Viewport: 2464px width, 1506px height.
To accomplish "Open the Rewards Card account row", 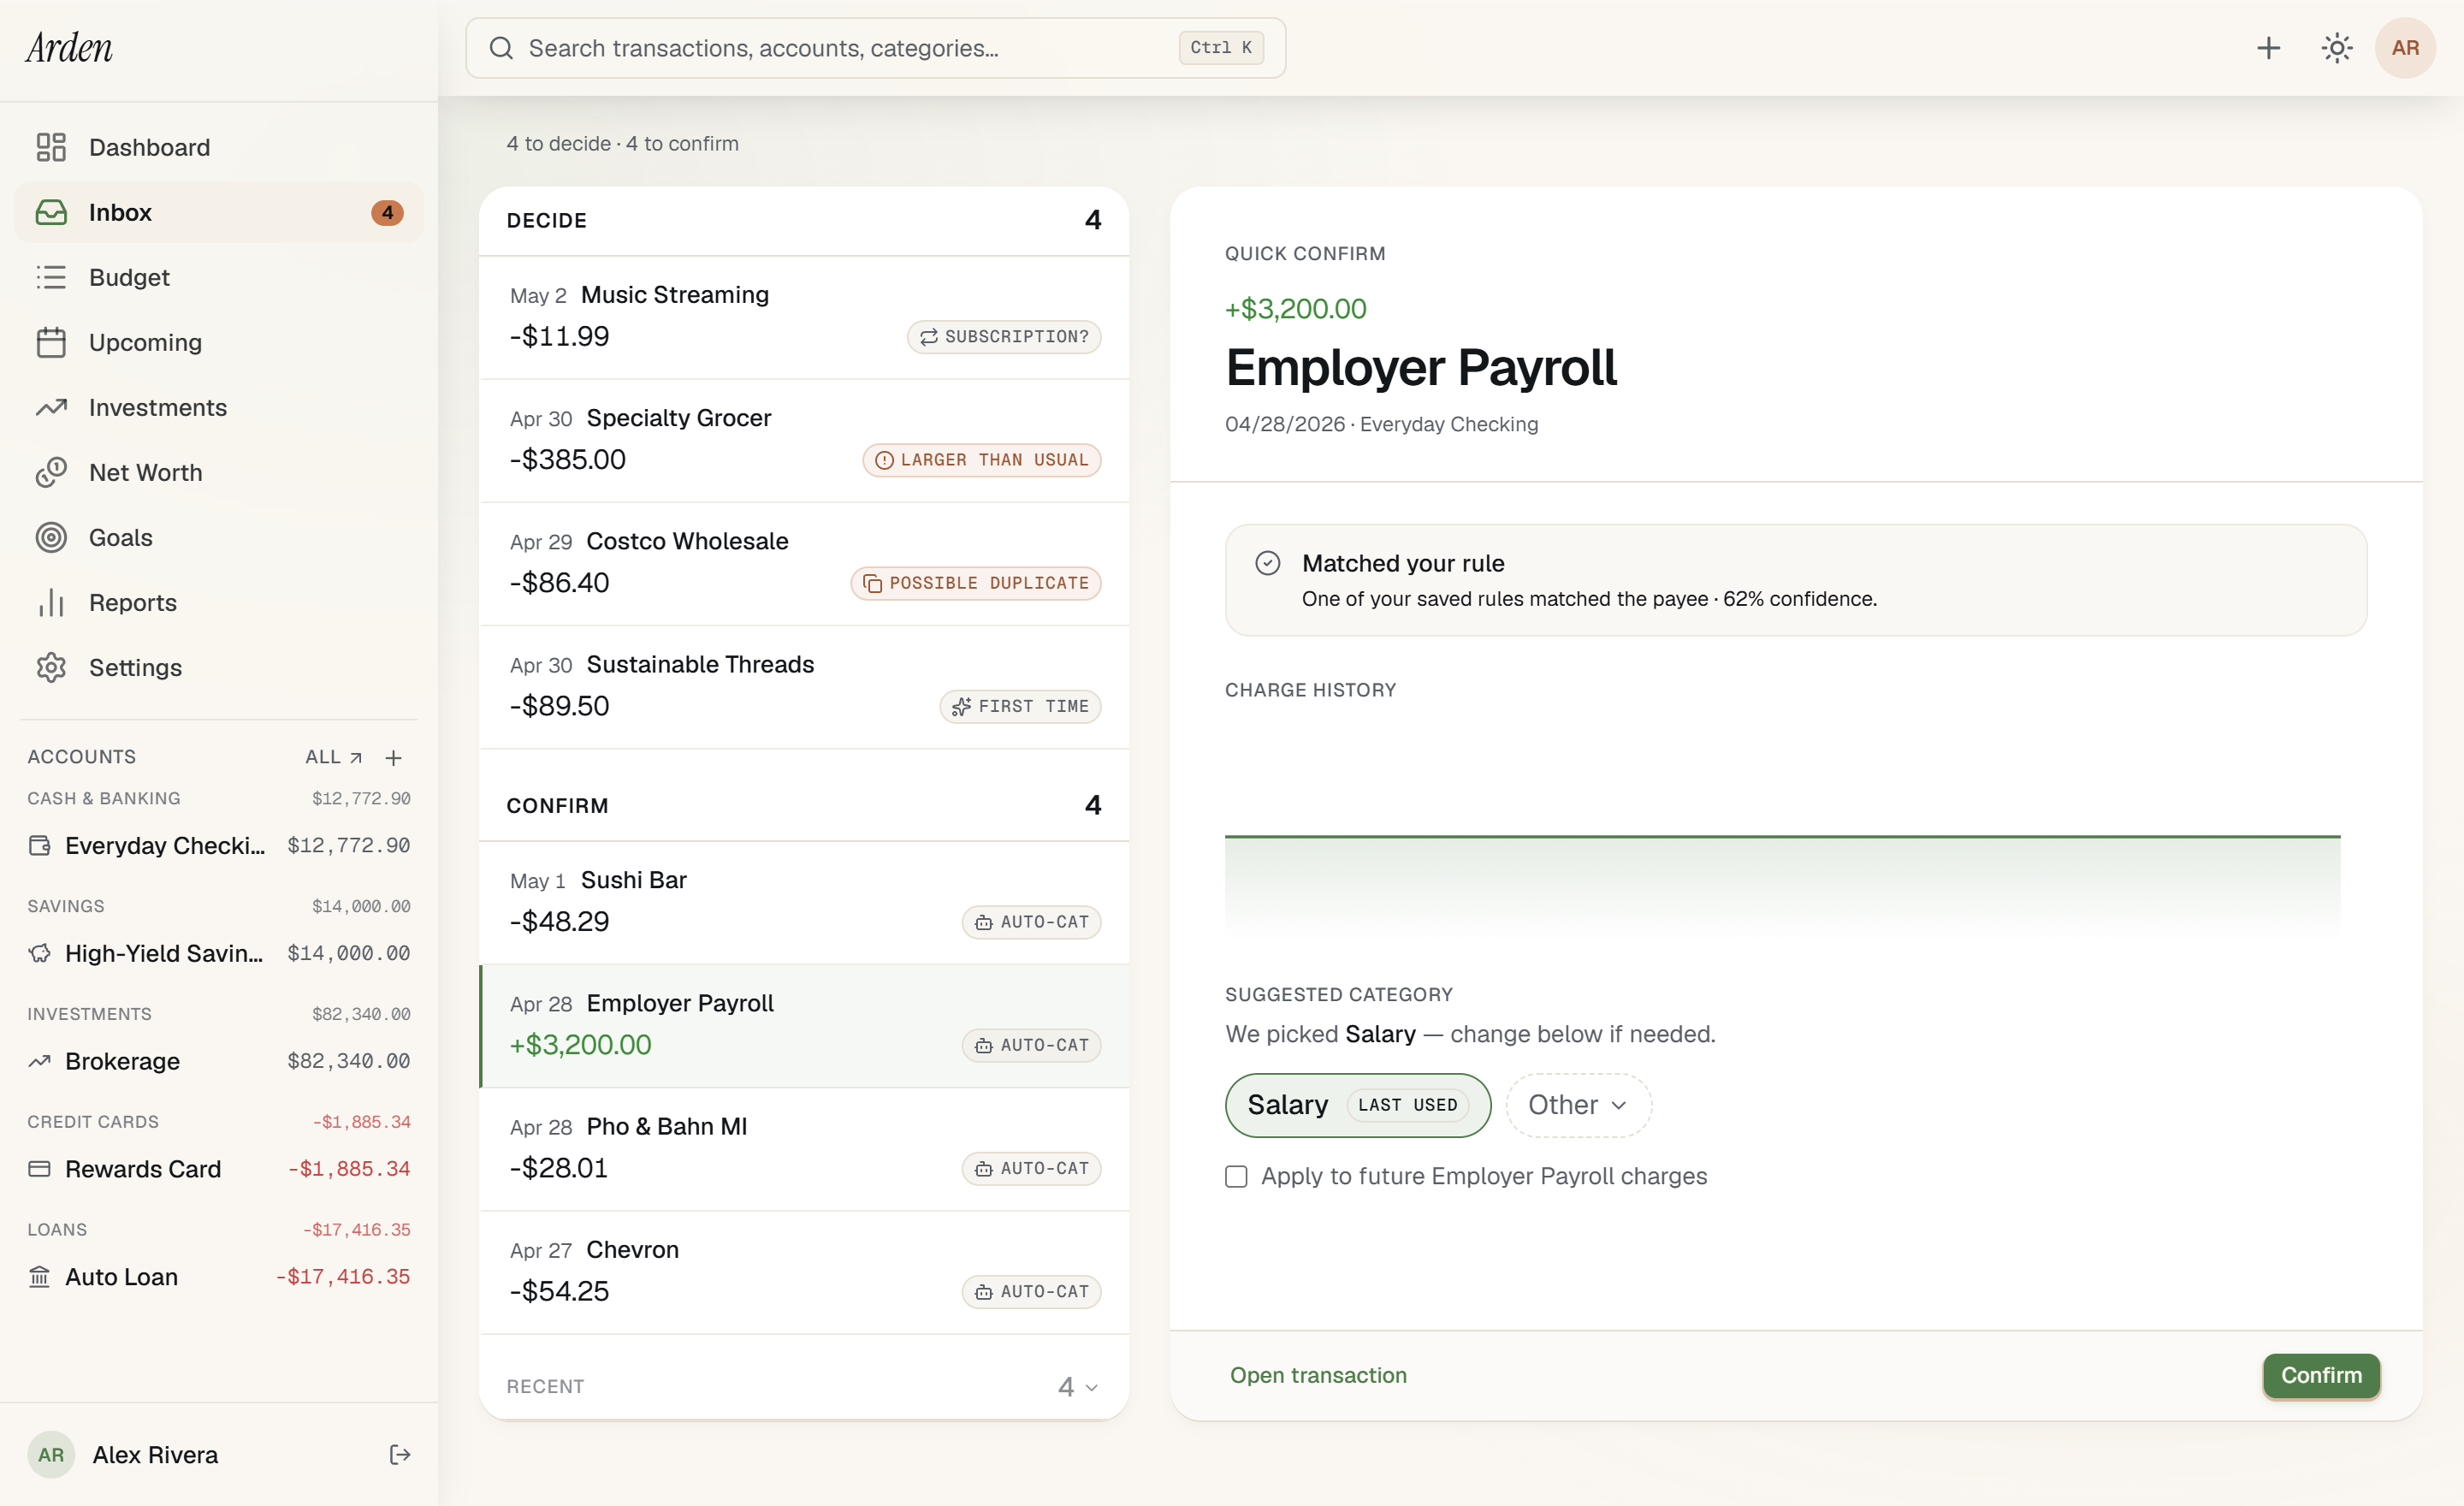I will point(219,1169).
